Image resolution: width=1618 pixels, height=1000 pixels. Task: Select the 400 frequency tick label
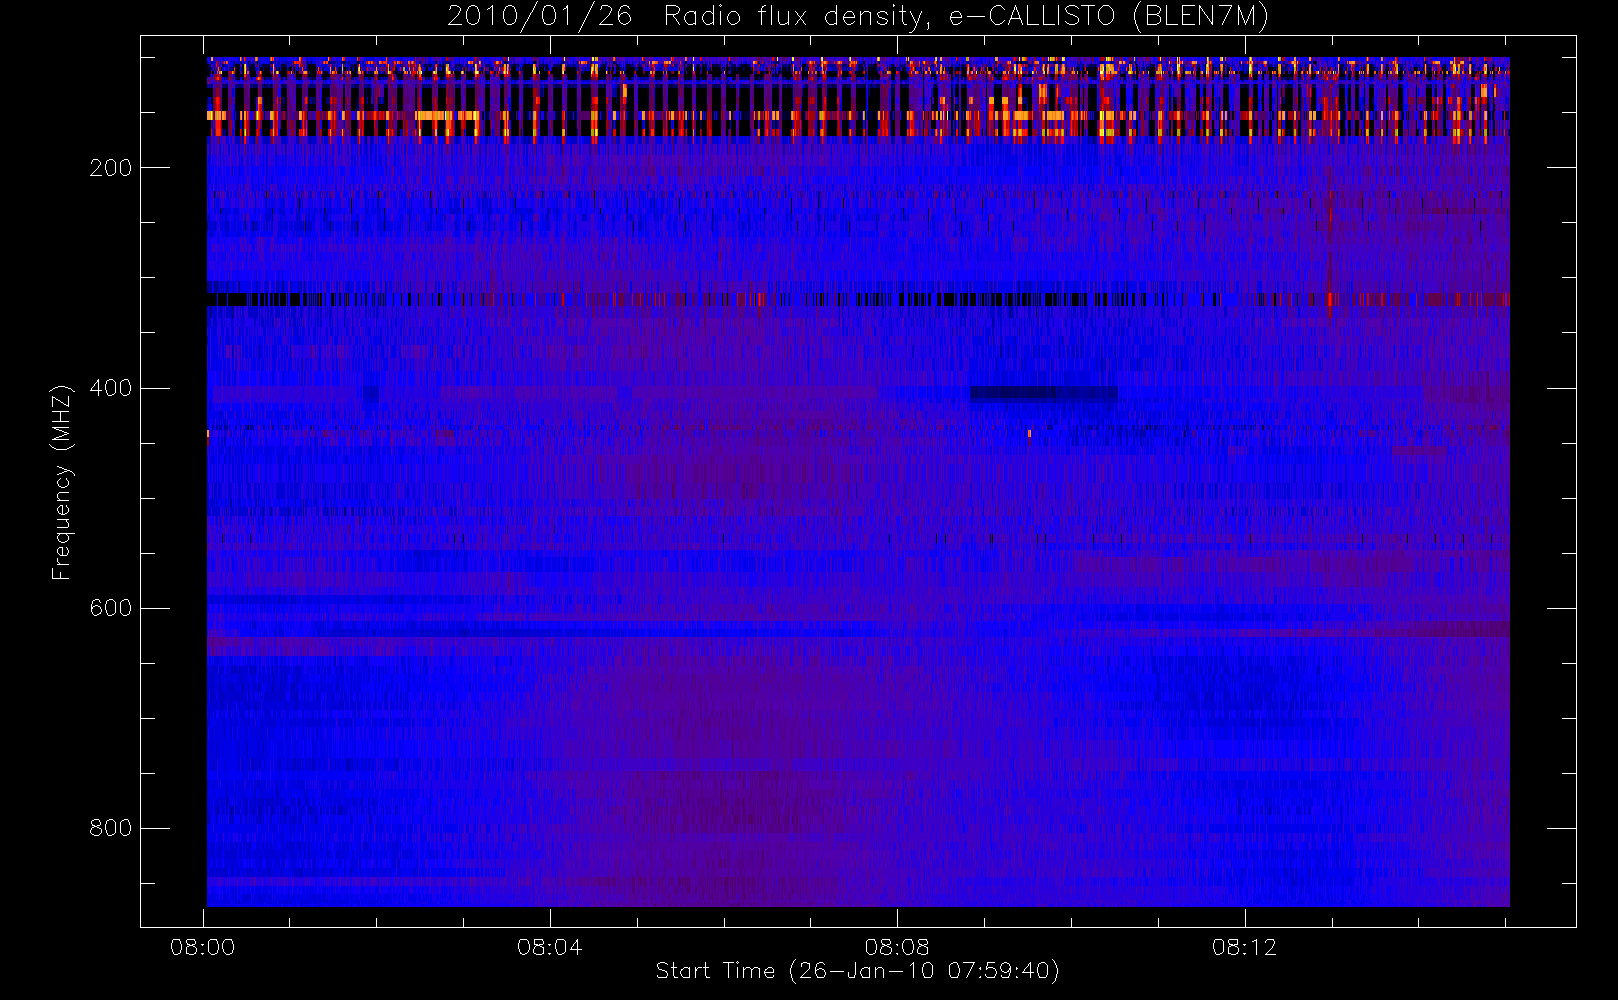click(x=111, y=388)
